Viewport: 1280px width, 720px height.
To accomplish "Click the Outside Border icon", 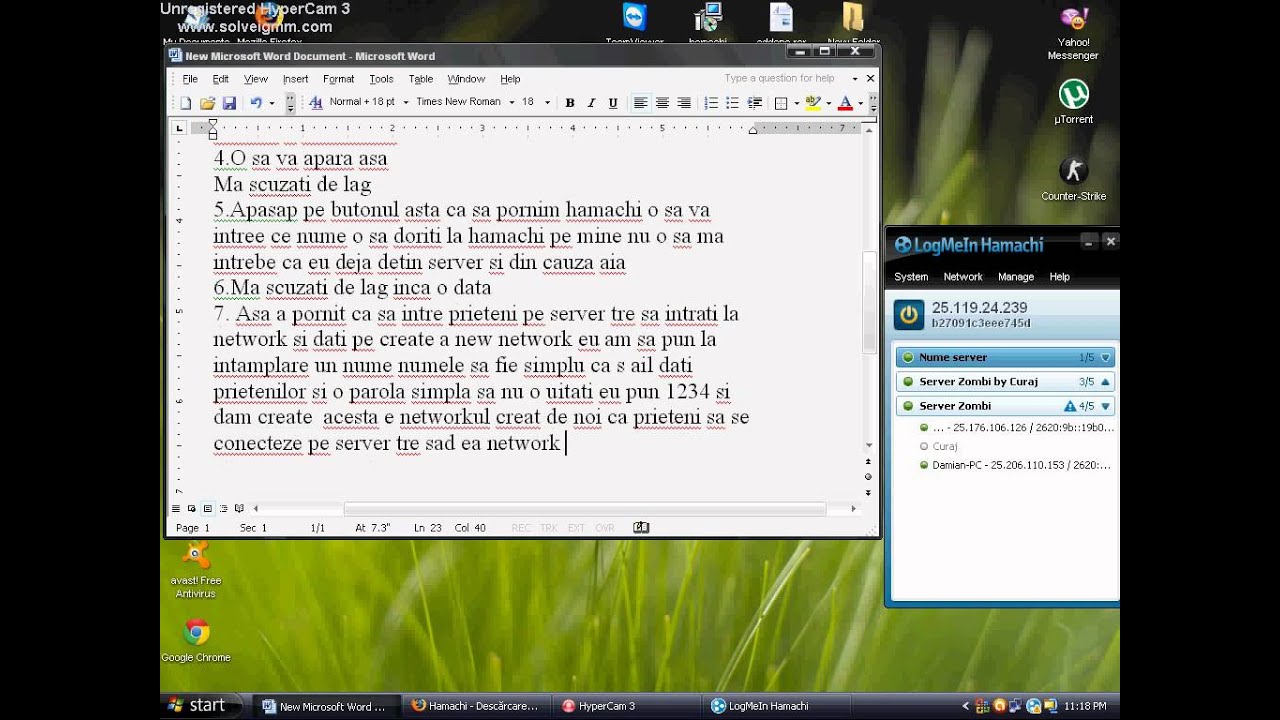I will click(x=781, y=103).
